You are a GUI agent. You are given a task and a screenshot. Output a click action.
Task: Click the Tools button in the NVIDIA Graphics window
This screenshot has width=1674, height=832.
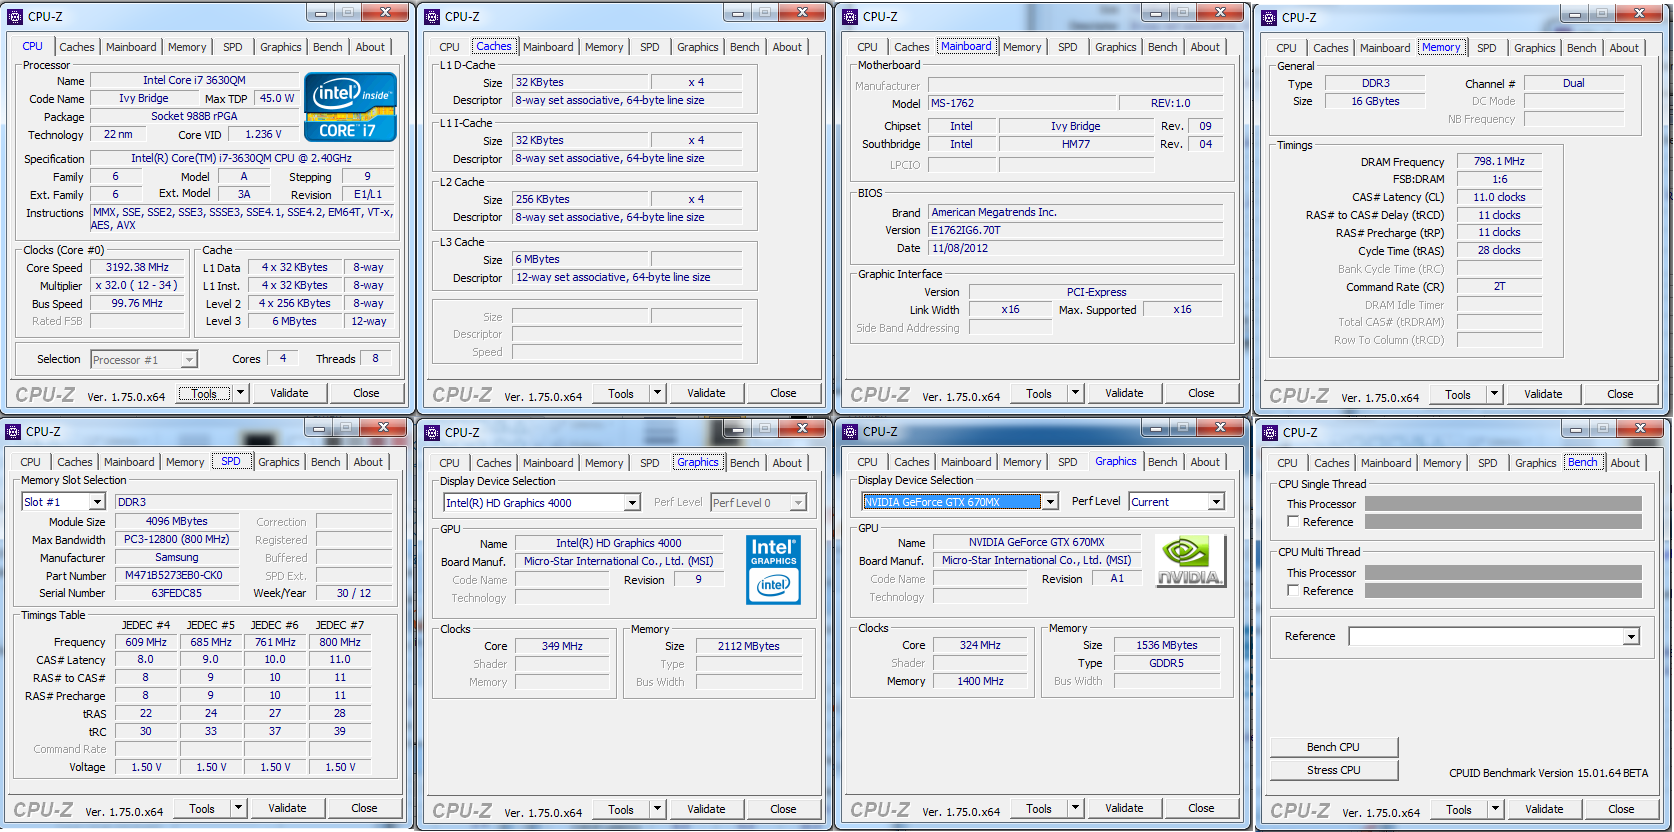[1039, 808]
